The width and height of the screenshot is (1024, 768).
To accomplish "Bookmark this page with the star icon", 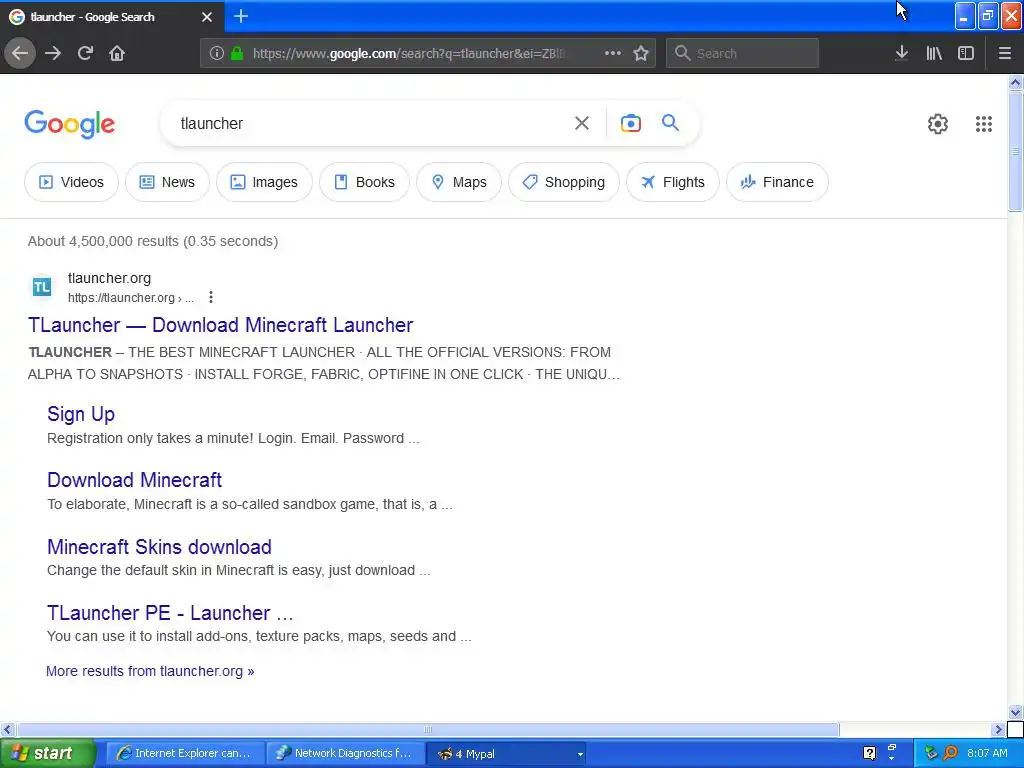I will (x=641, y=53).
